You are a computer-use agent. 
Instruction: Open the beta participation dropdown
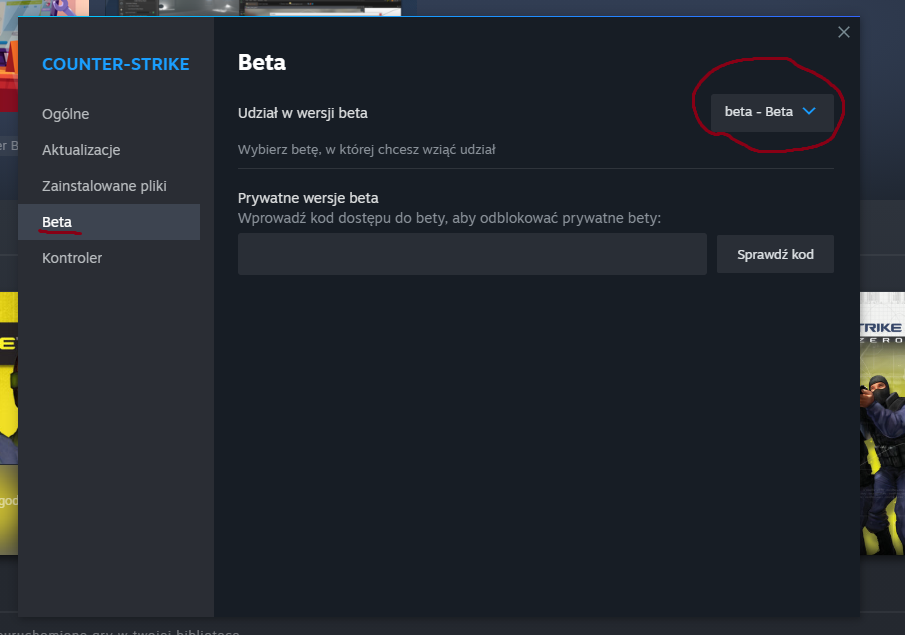(772, 112)
